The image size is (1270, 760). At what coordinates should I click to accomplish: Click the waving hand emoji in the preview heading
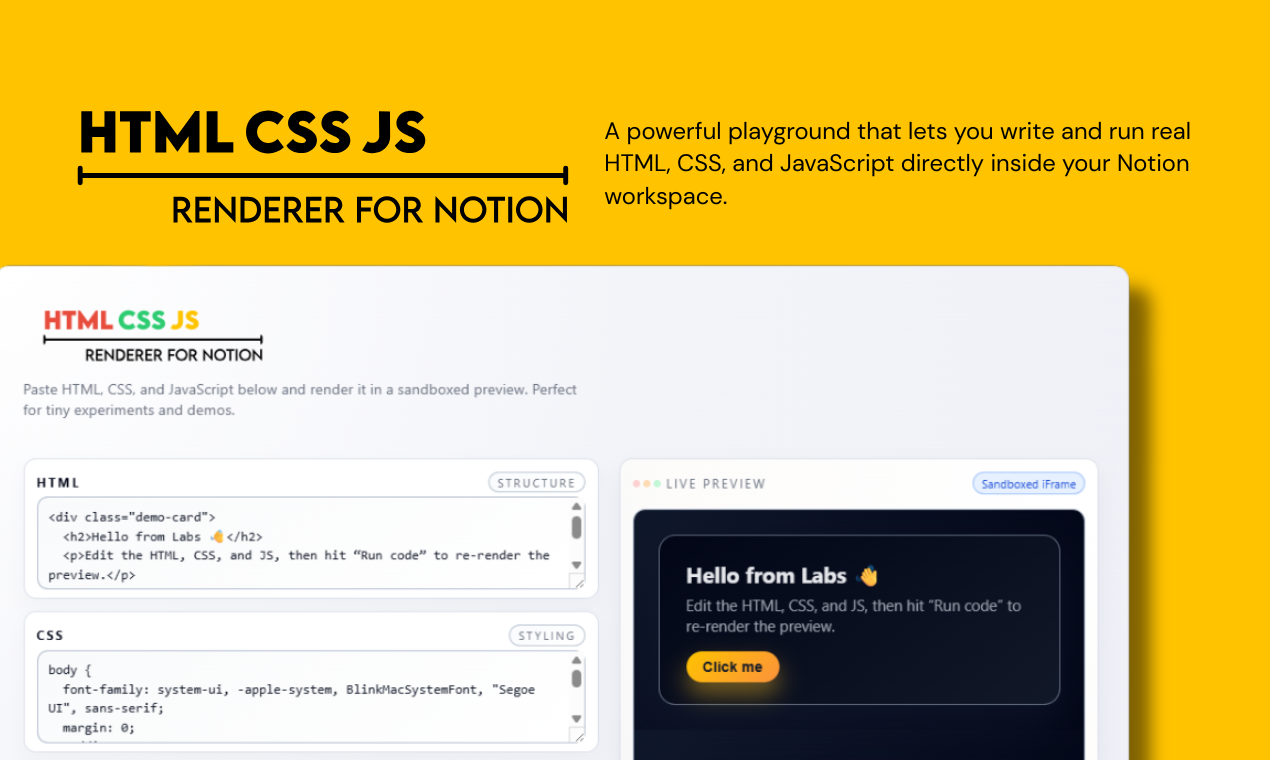(x=868, y=575)
